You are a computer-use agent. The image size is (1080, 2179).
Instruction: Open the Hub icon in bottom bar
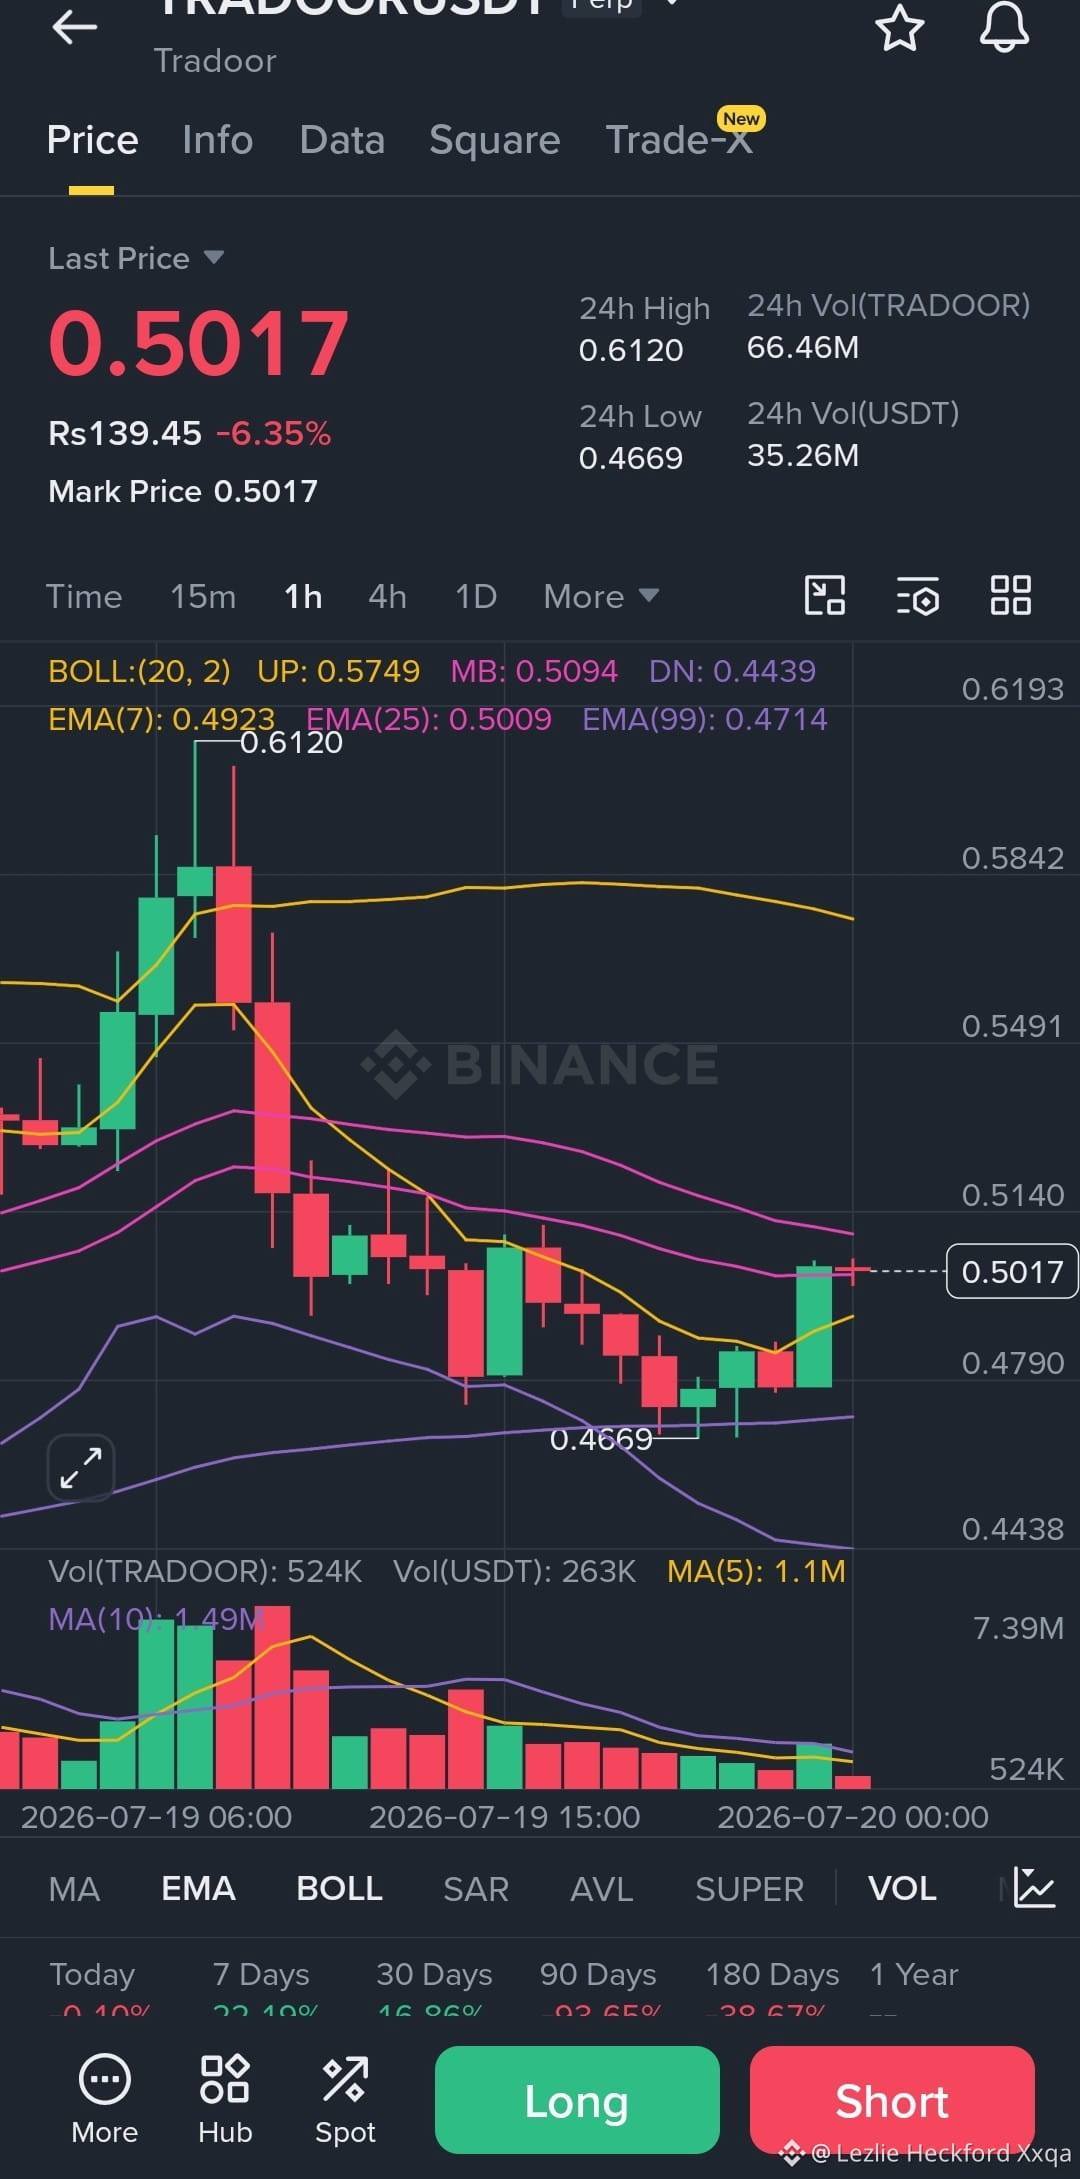(225, 2100)
